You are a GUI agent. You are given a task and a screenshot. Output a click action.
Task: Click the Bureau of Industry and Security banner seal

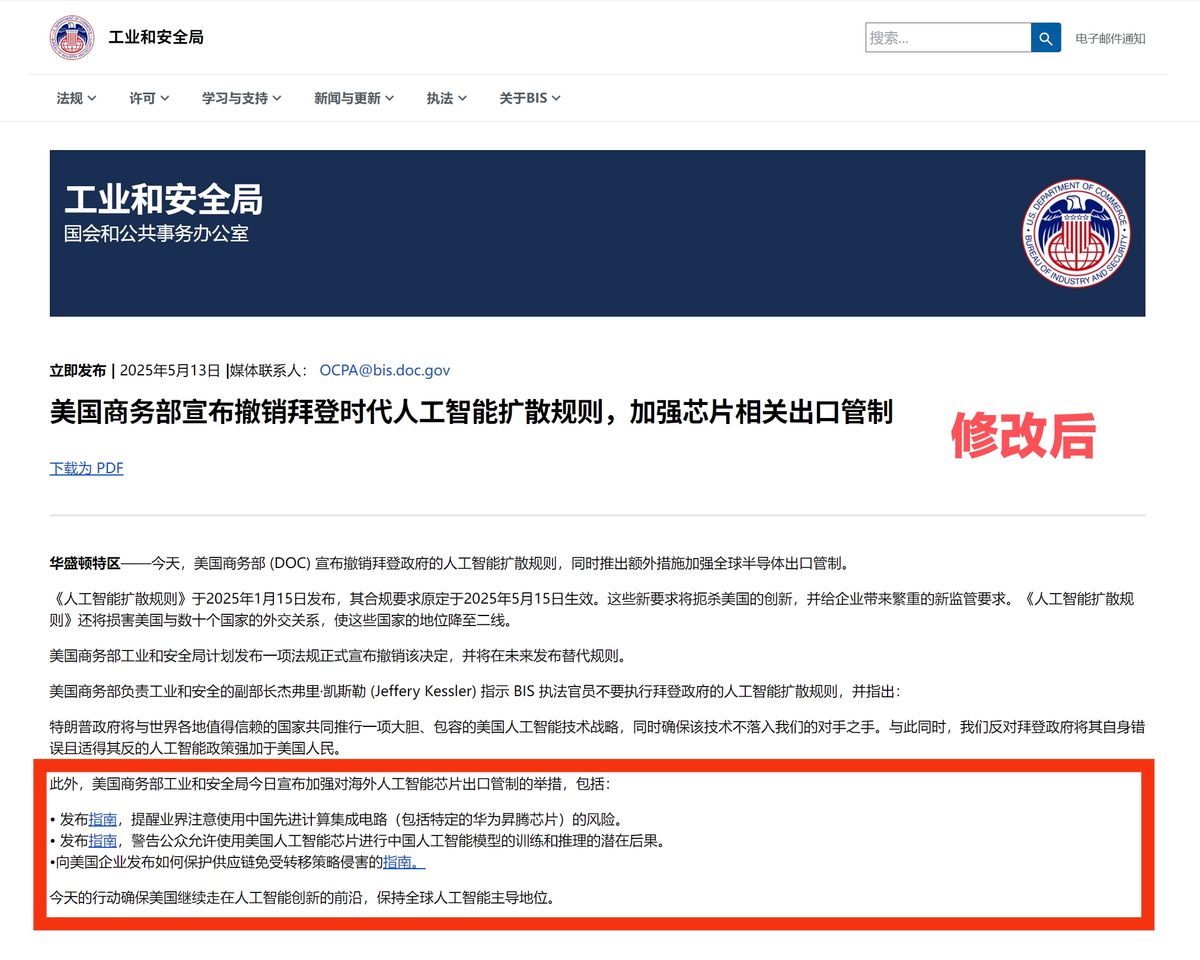1076,233
